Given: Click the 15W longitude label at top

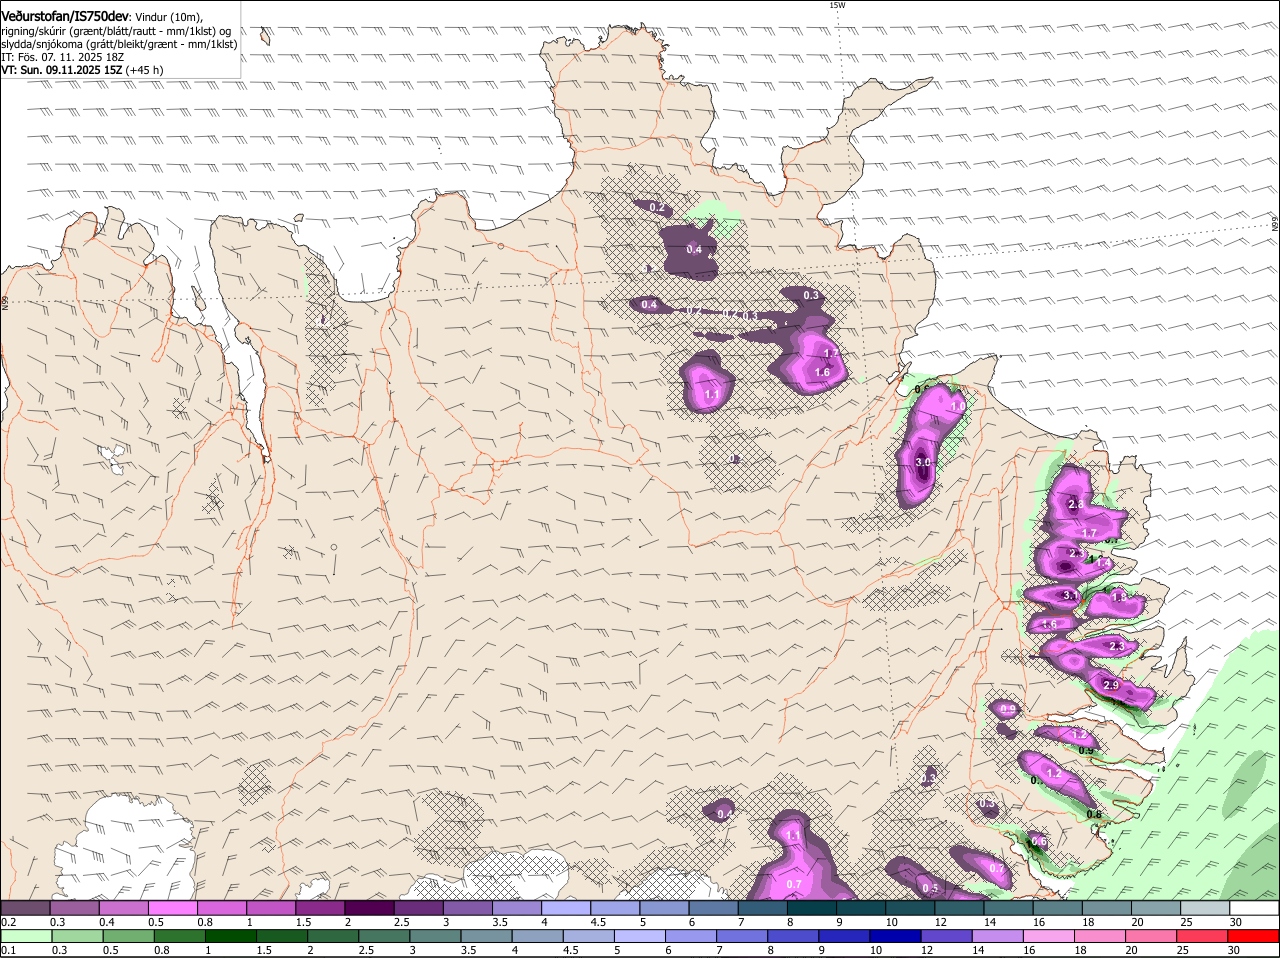Looking at the screenshot, I should 837,5.
